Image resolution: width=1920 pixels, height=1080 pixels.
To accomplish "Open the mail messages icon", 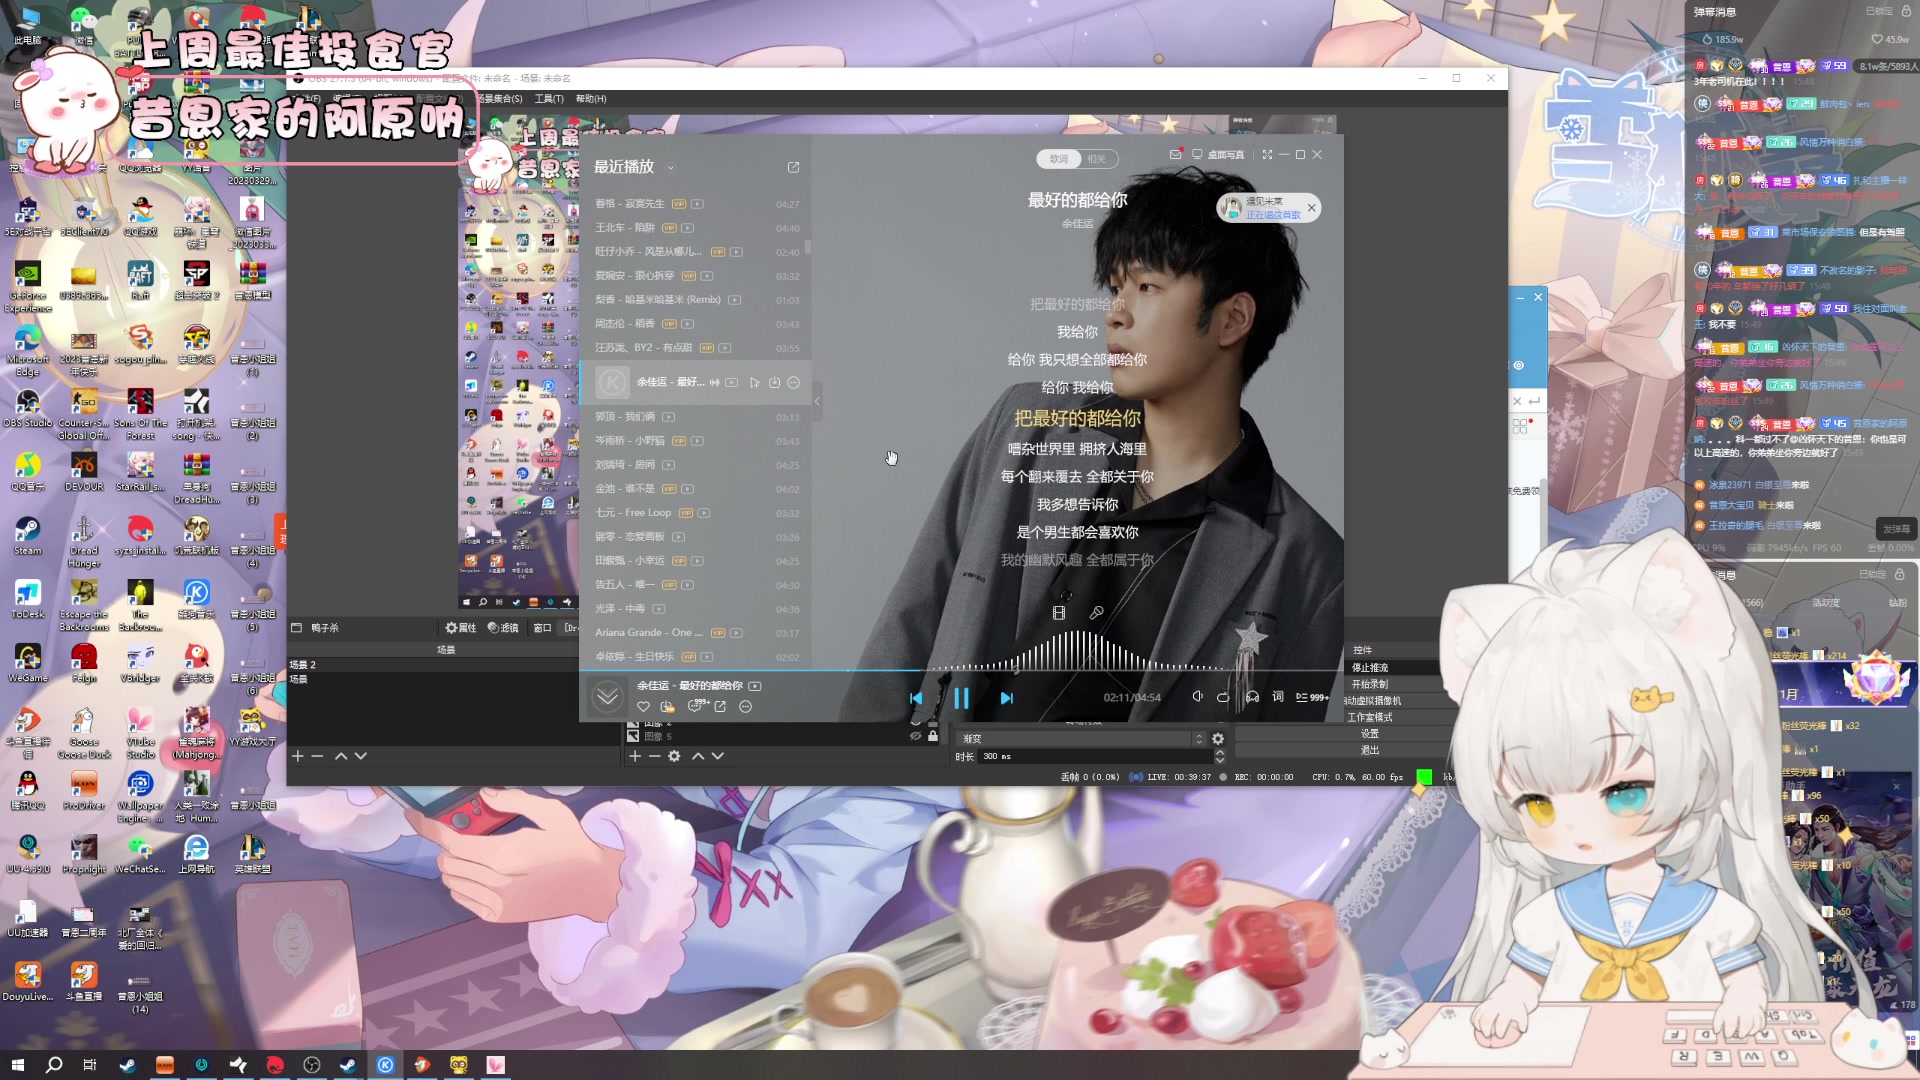I will (x=1175, y=154).
